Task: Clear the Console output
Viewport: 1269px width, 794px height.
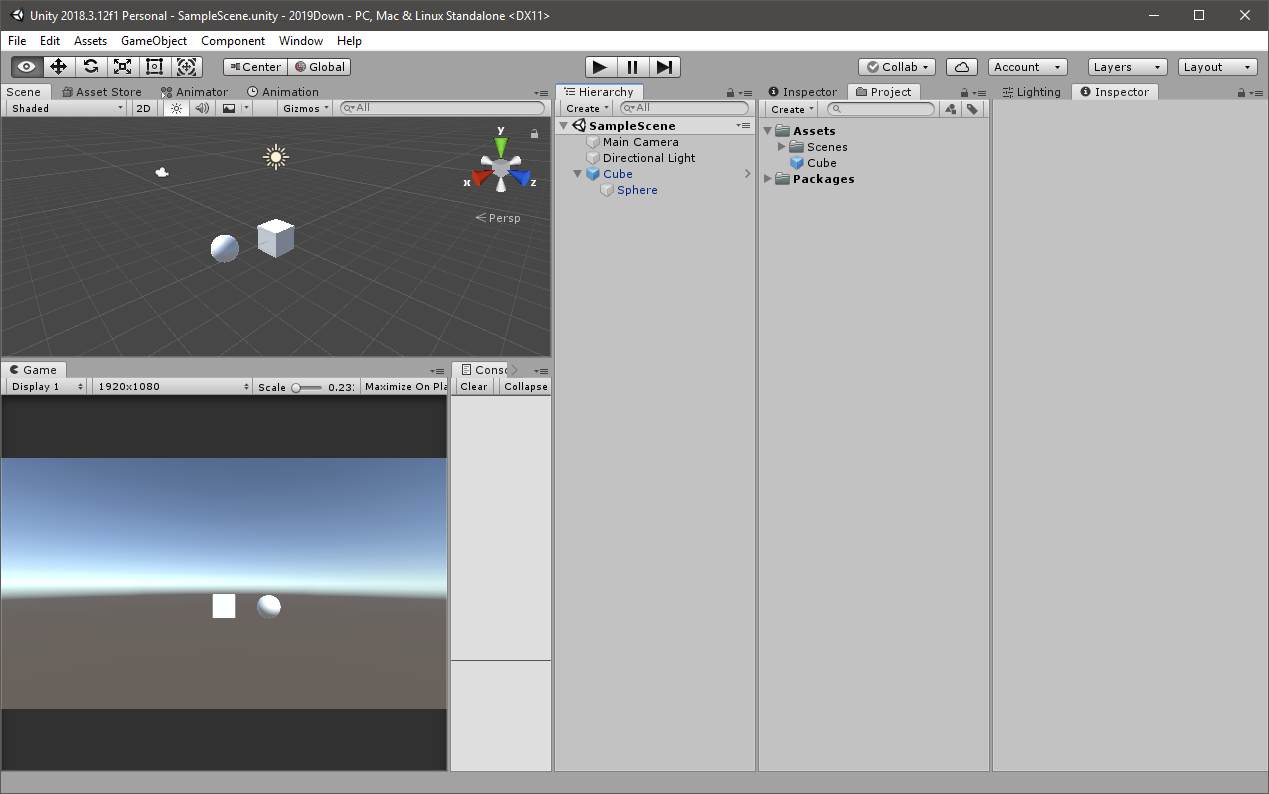Action: coord(473,386)
